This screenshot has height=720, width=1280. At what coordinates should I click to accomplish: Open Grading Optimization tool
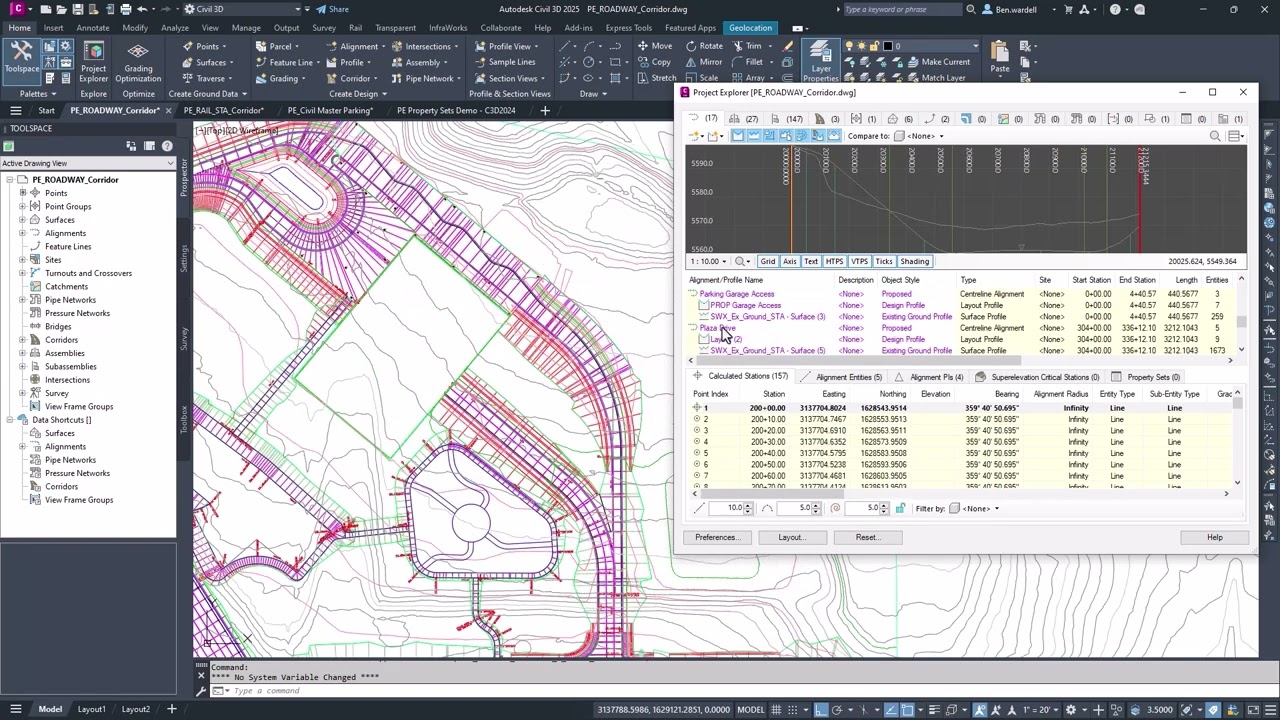point(138,63)
